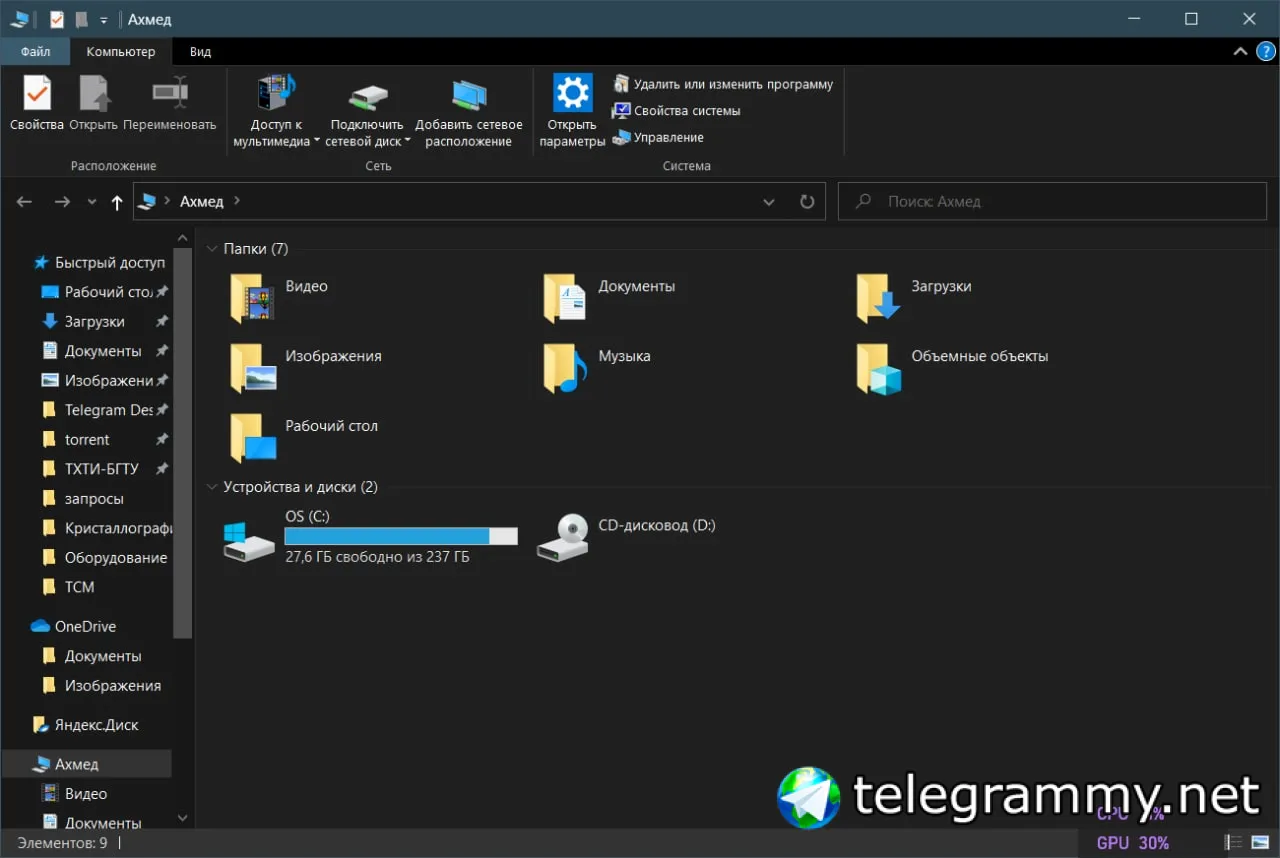
Task: Collapse the Папки (7) group
Action: (211, 249)
